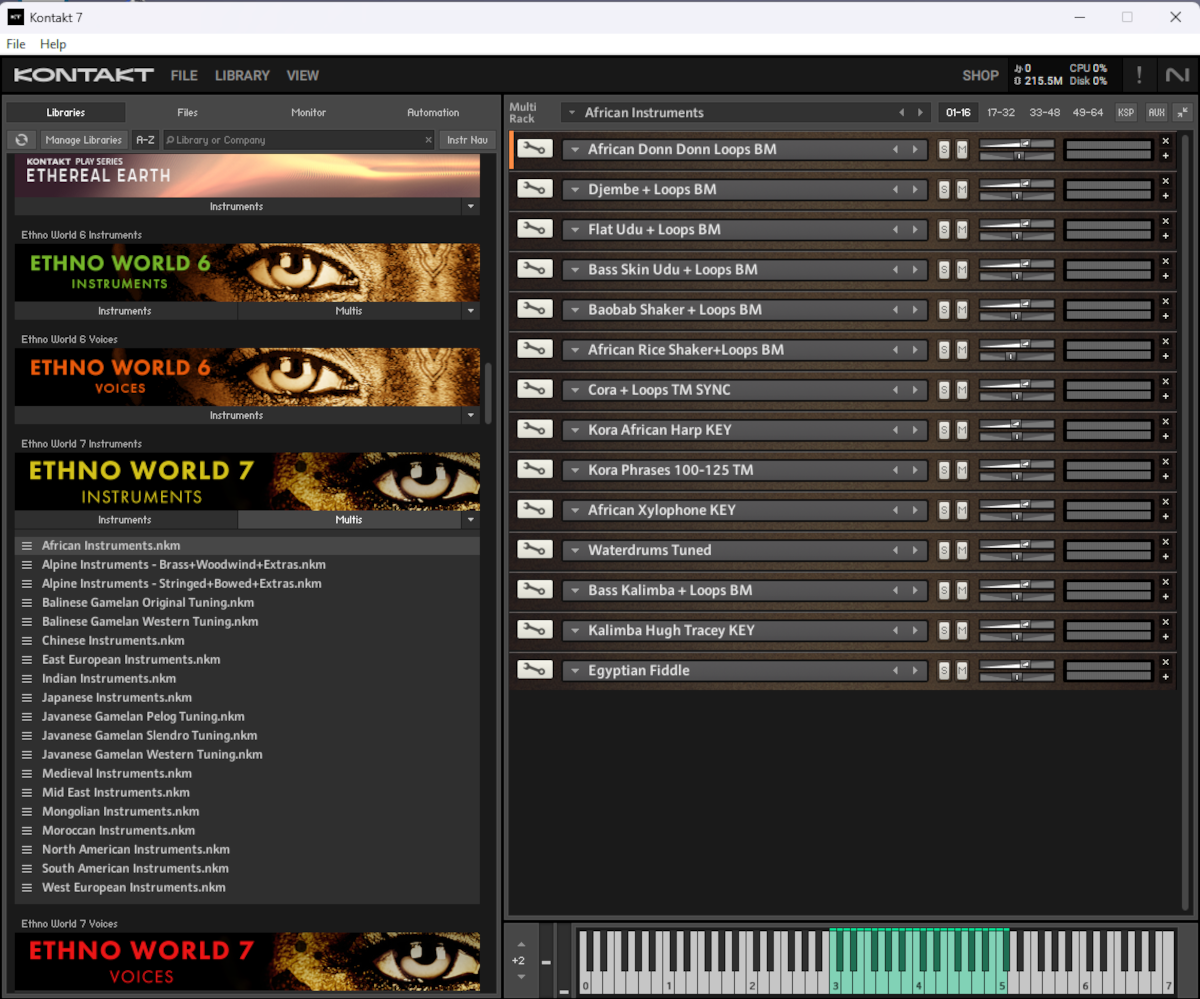Toggle the AUX sends button
Viewport: 1200px width, 999px height.
click(x=1156, y=112)
